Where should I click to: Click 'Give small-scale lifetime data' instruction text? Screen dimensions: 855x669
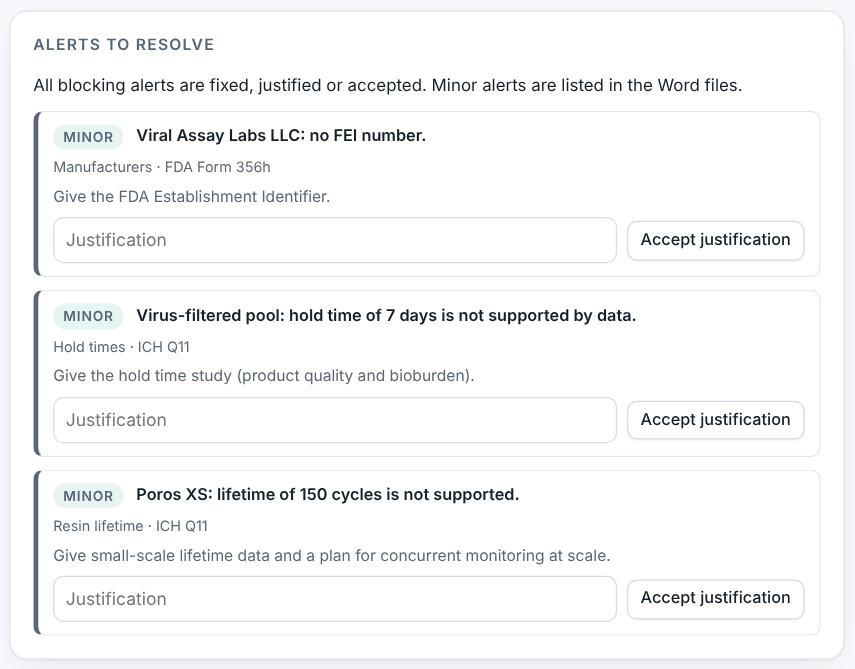pos(332,556)
